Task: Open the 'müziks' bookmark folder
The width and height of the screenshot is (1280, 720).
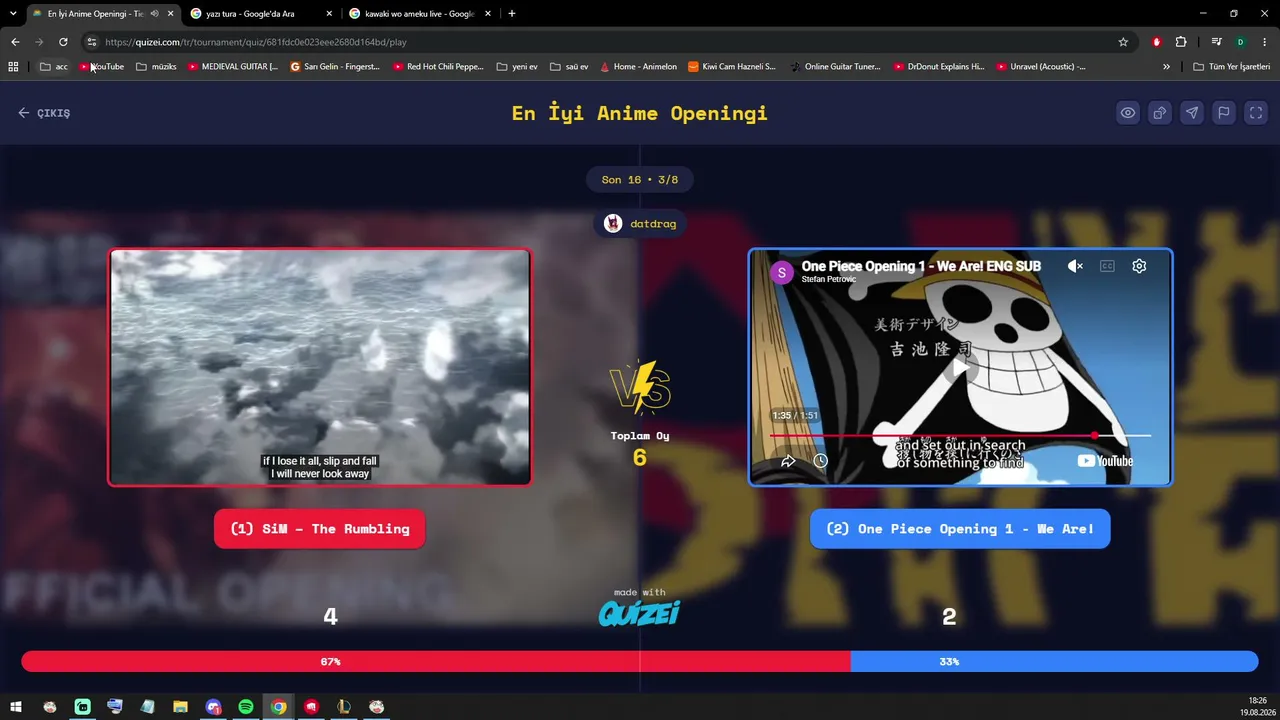Action: 156,67
